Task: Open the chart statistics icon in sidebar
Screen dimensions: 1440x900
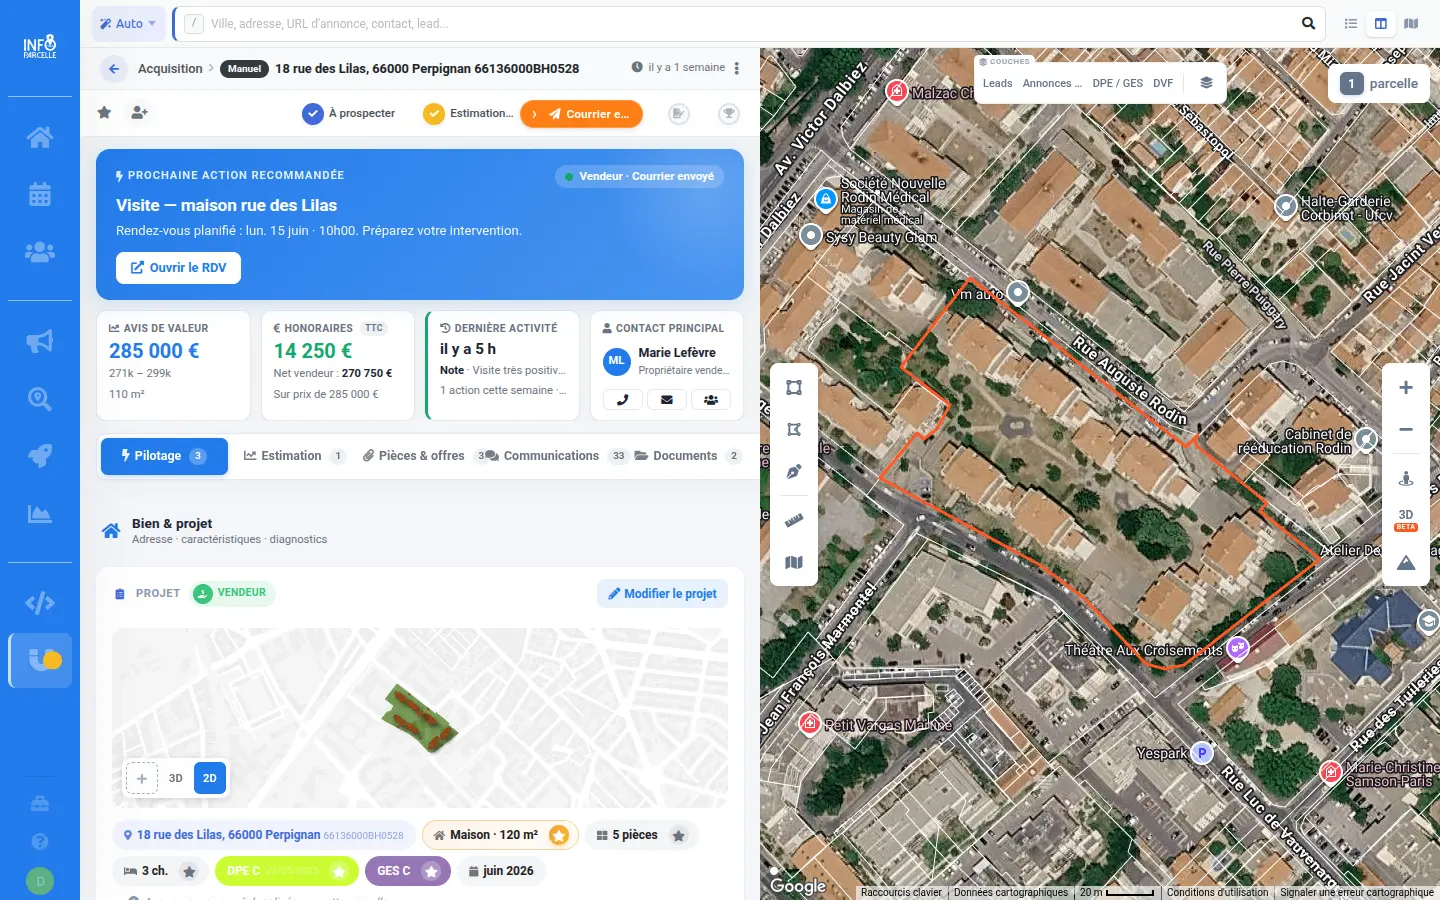Action: tap(40, 514)
